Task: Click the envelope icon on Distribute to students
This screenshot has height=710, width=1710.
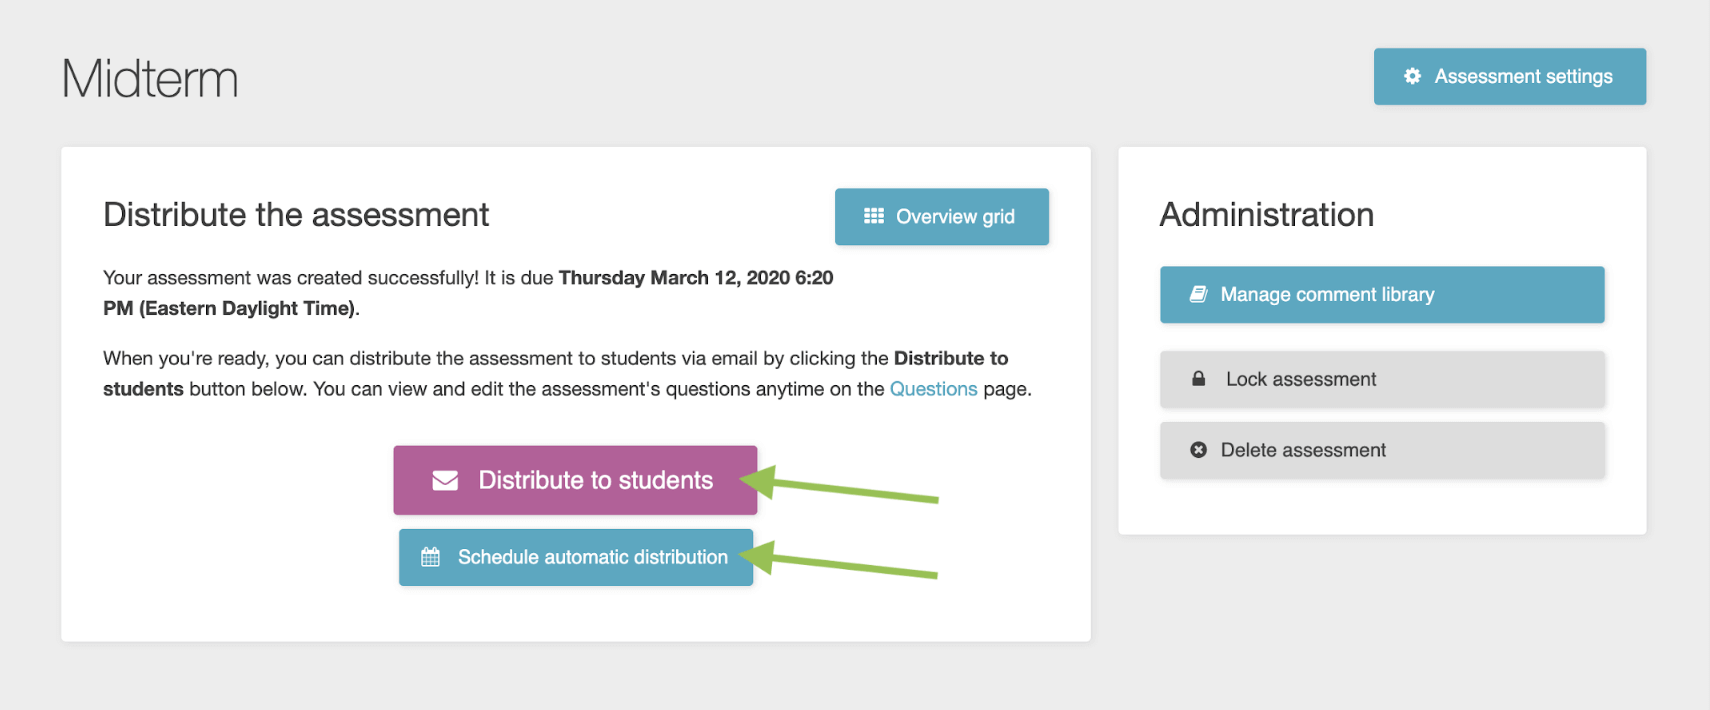Action: (x=443, y=480)
